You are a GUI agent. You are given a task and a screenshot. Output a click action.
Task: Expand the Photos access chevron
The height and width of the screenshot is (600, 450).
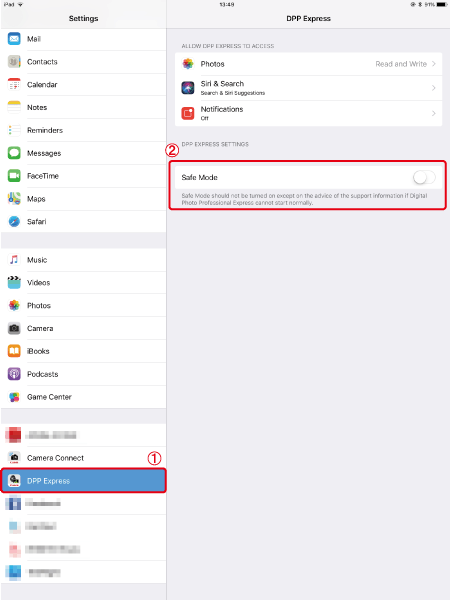coord(434,64)
